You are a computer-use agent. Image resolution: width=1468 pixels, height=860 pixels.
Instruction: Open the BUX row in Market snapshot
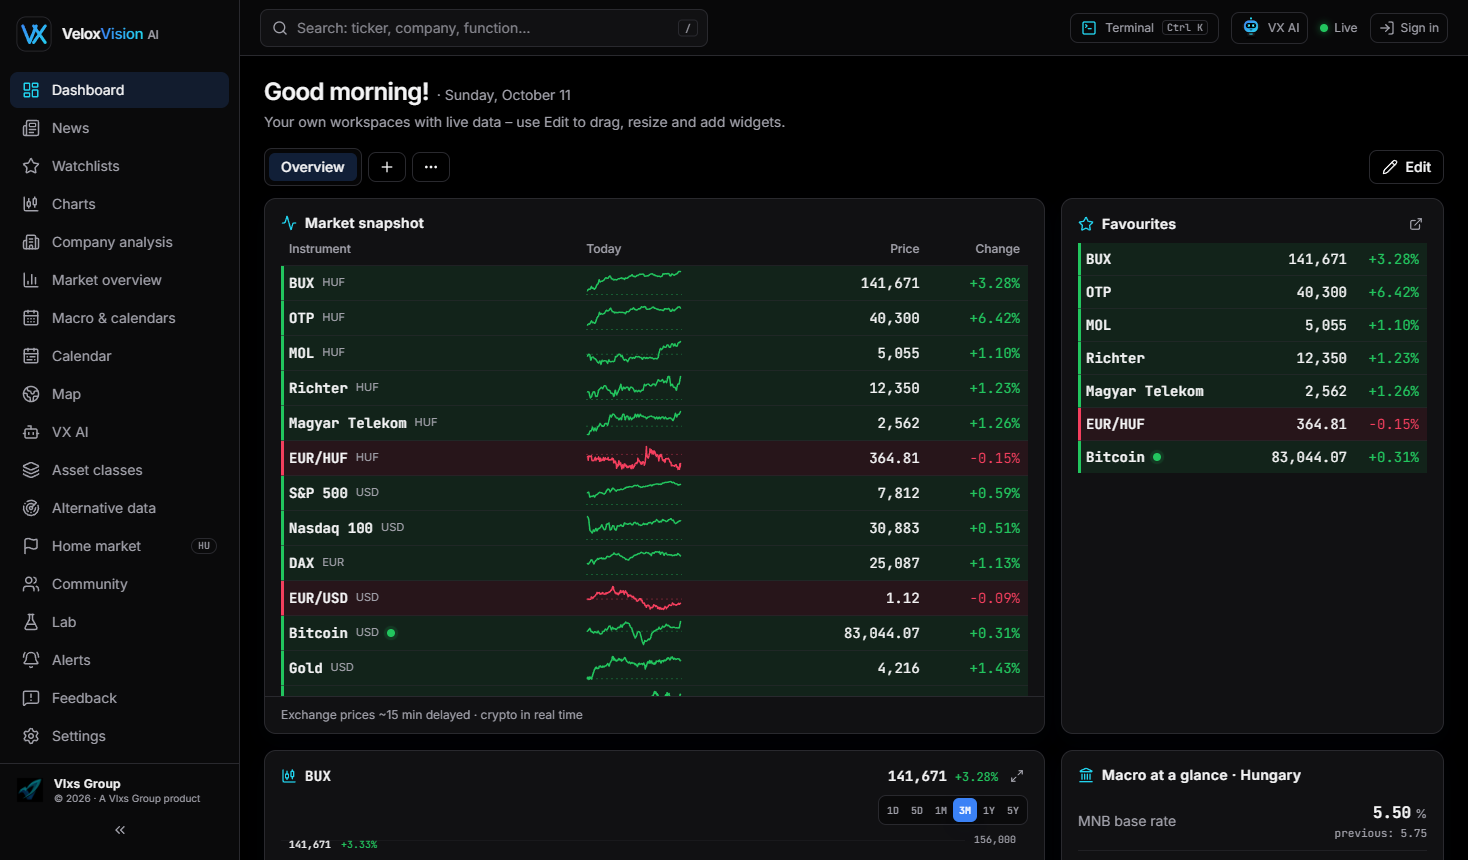coord(654,283)
